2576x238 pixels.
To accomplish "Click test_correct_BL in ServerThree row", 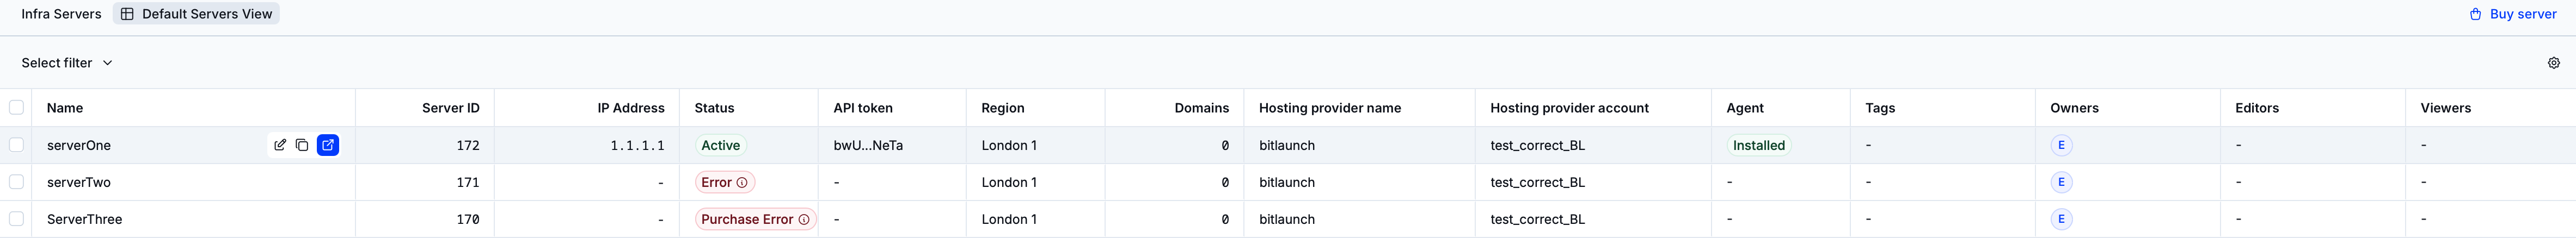I will [x=1537, y=219].
